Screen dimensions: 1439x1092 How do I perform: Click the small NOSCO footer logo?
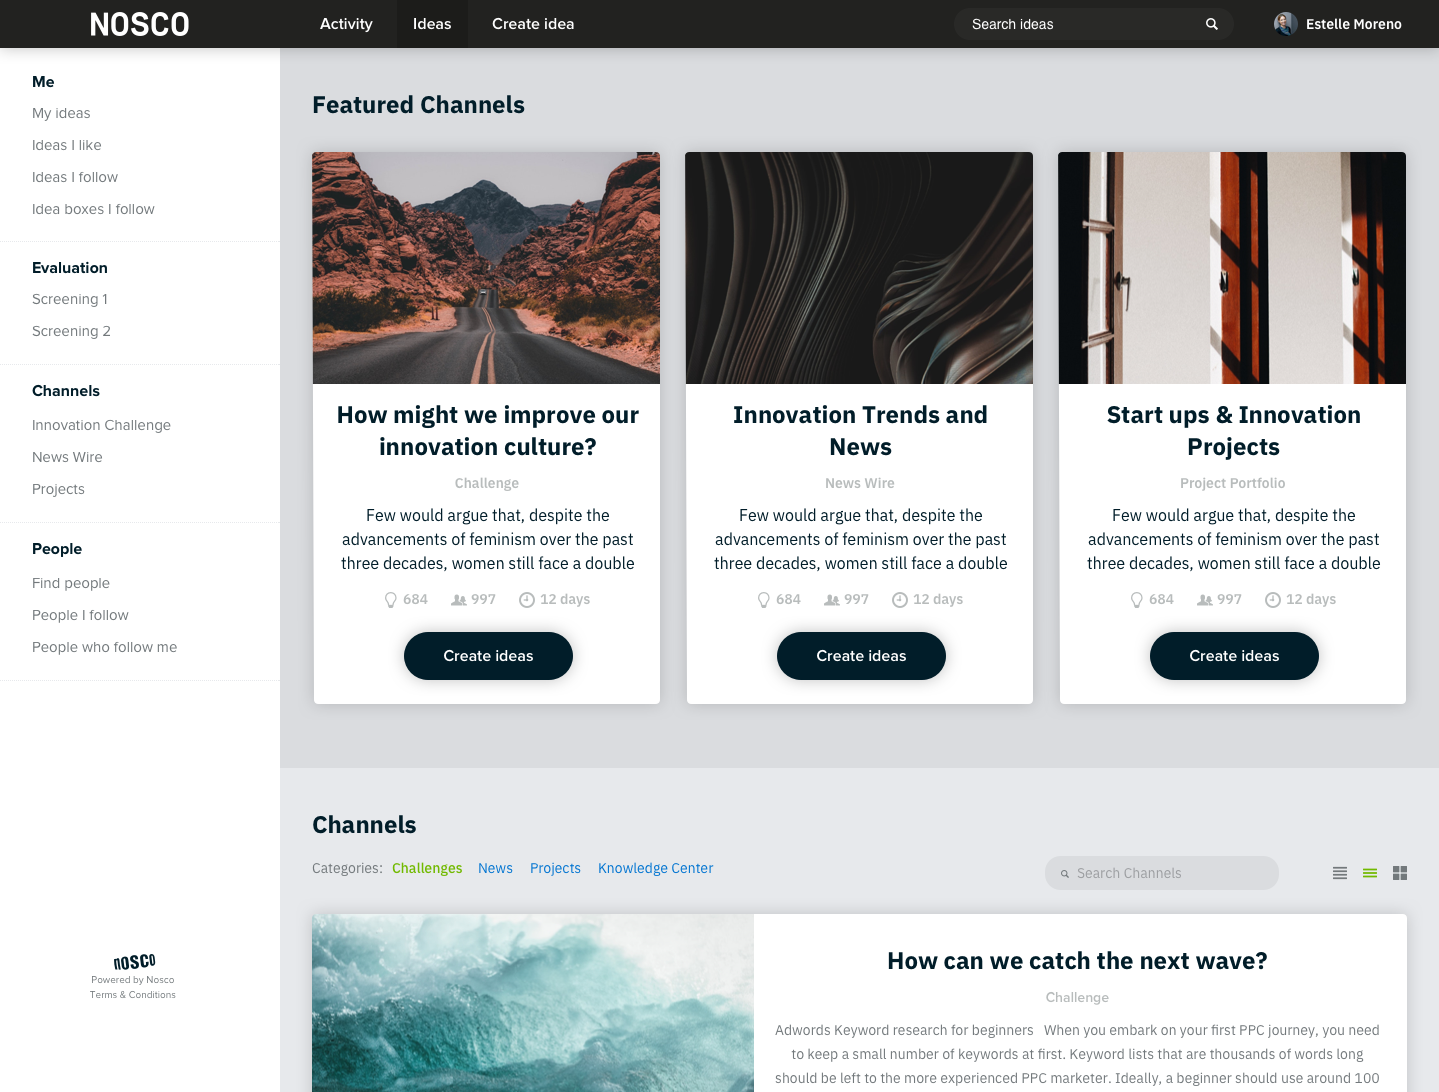click(x=134, y=962)
